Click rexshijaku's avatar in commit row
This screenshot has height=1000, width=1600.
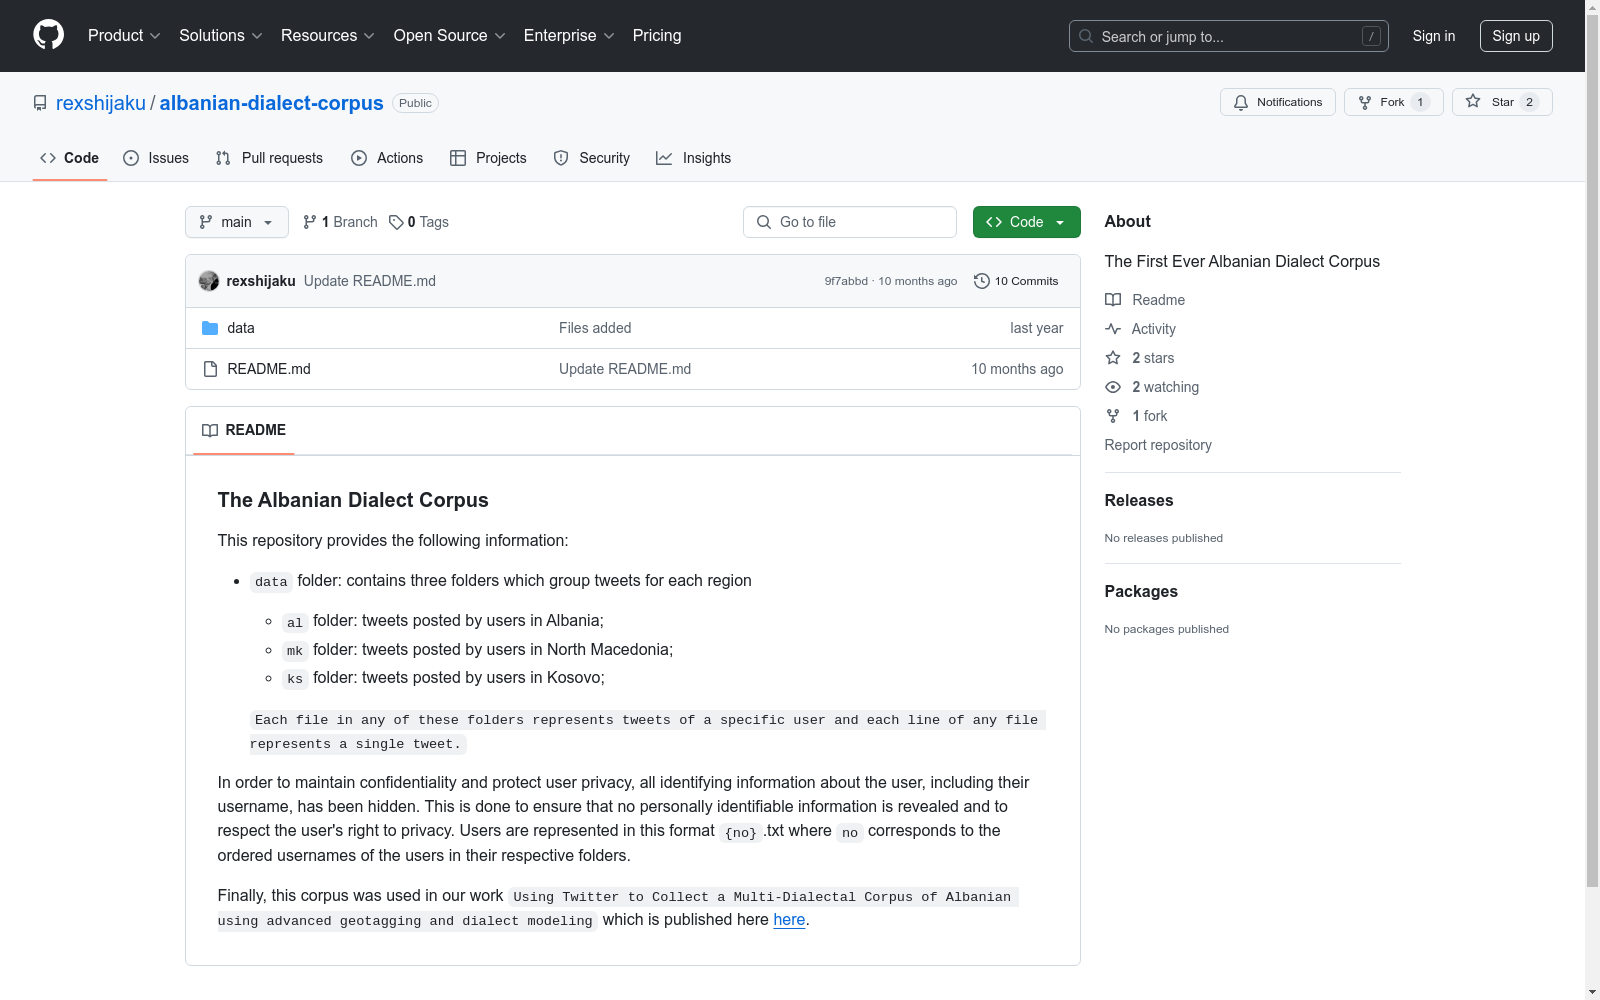[209, 281]
